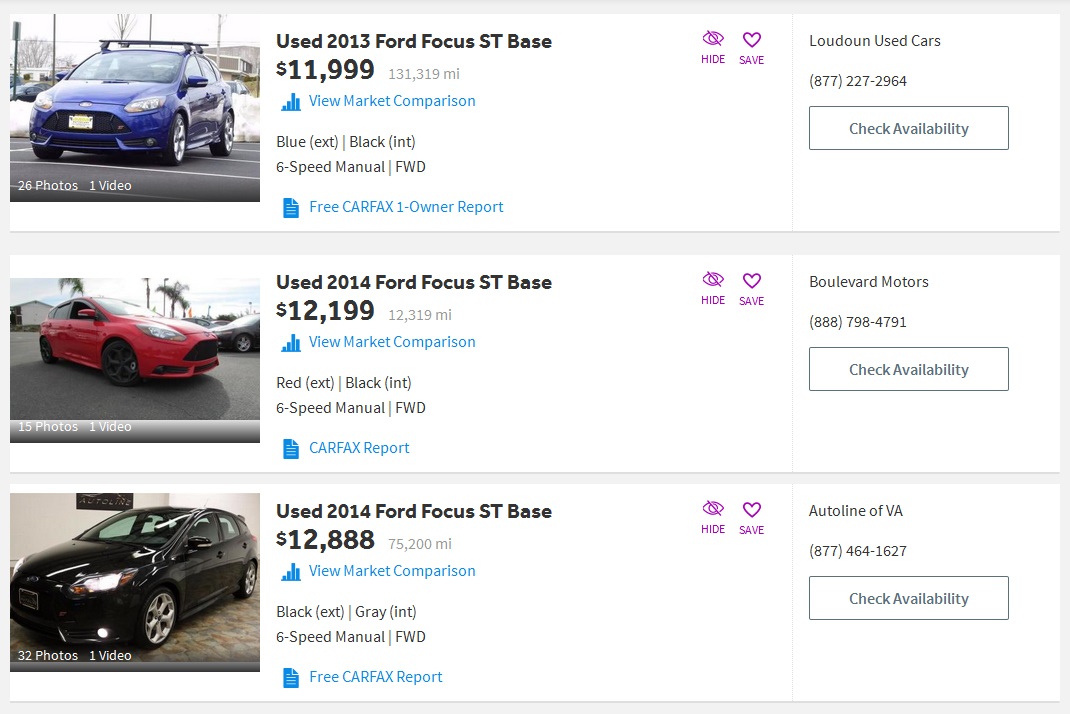Open Free CARFAX 1-Owner Report link
The image size is (1070, 714).
tap(406, 207)
